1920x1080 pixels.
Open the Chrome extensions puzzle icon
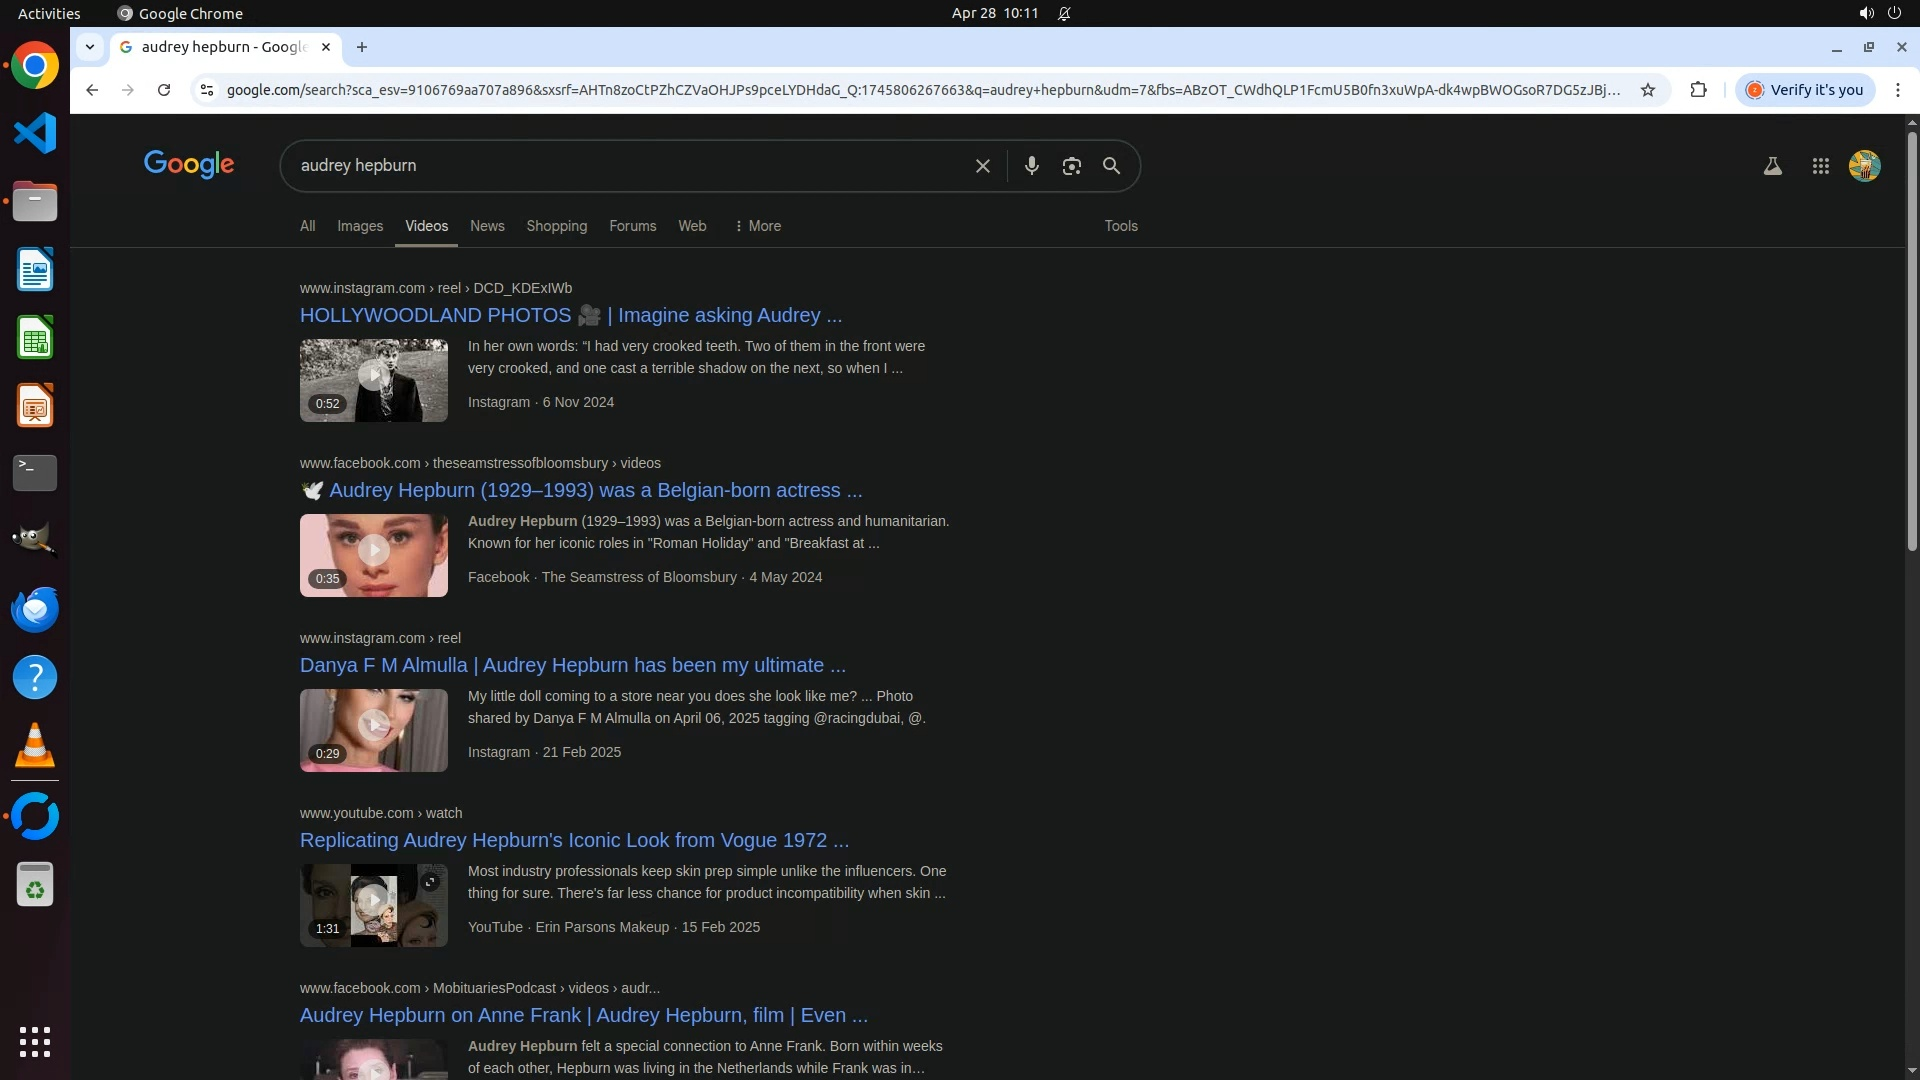[1698, 90]
